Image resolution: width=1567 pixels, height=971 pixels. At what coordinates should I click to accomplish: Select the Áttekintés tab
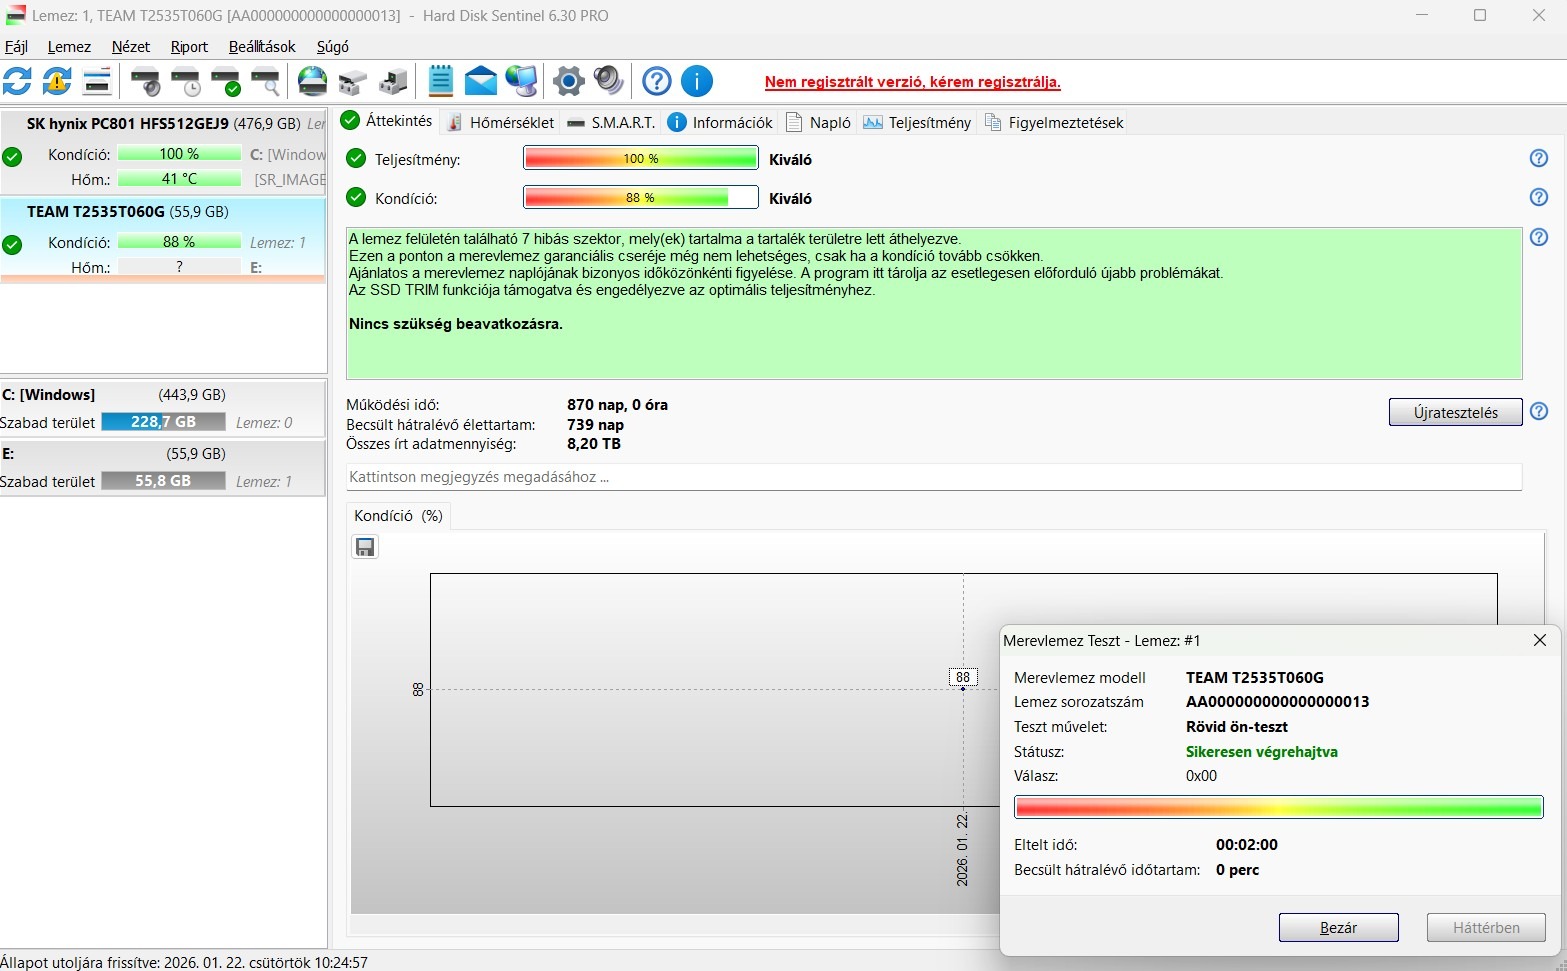[387, 121]
